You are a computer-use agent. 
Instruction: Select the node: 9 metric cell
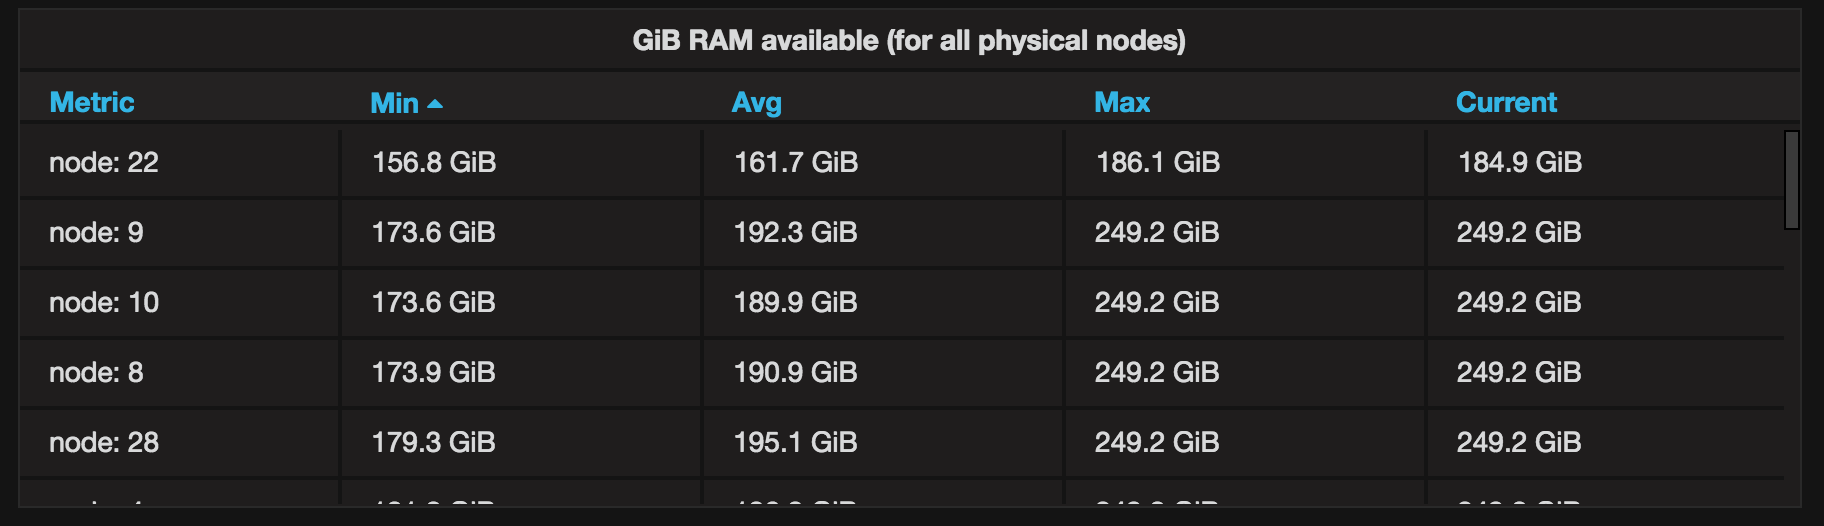click(x=96, y=233)
